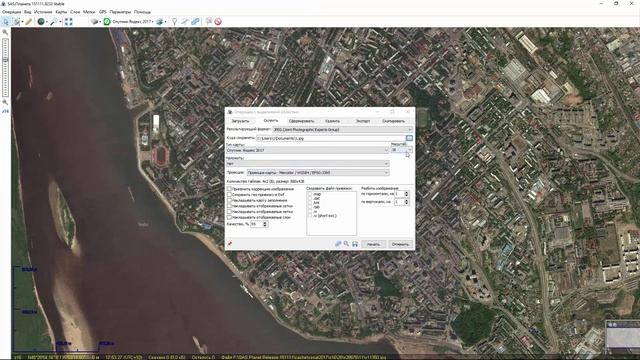Enable 'Сохранять геопривязку в Exif' checkbox
This screenshot has width=640, height=360.
pos(229,195)
